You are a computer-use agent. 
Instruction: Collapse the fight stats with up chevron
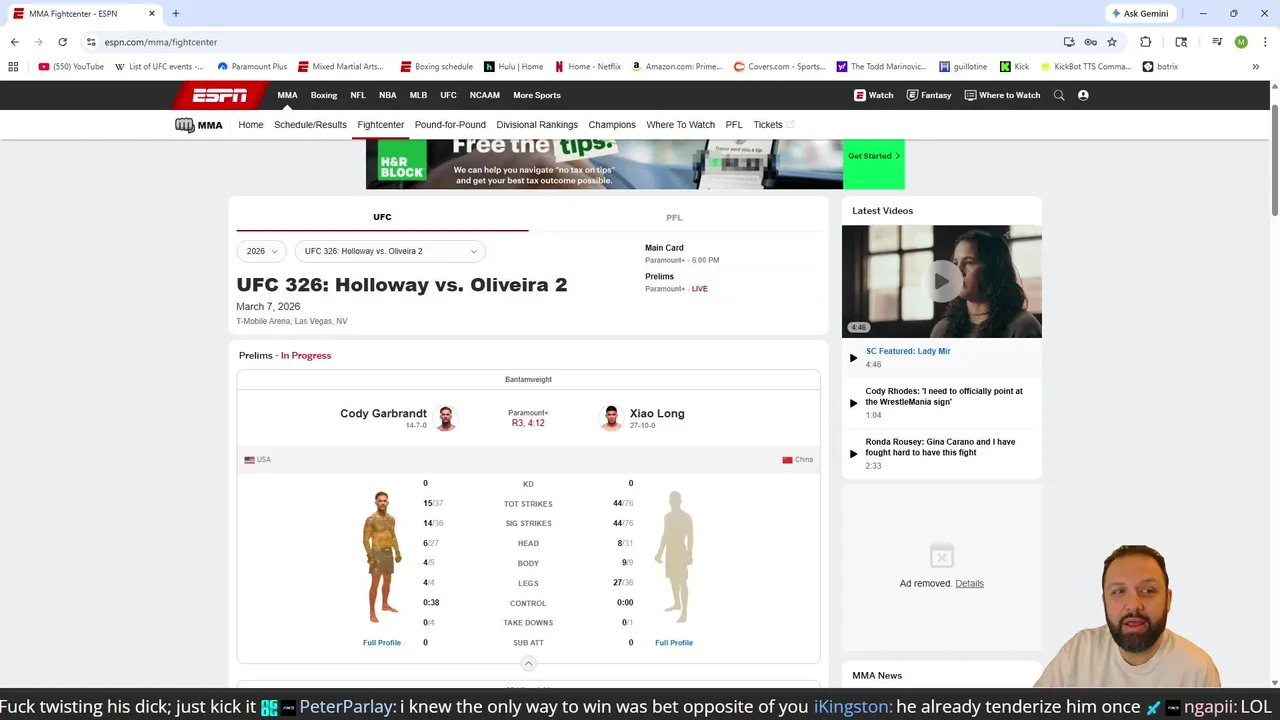(x=528, y=663)
